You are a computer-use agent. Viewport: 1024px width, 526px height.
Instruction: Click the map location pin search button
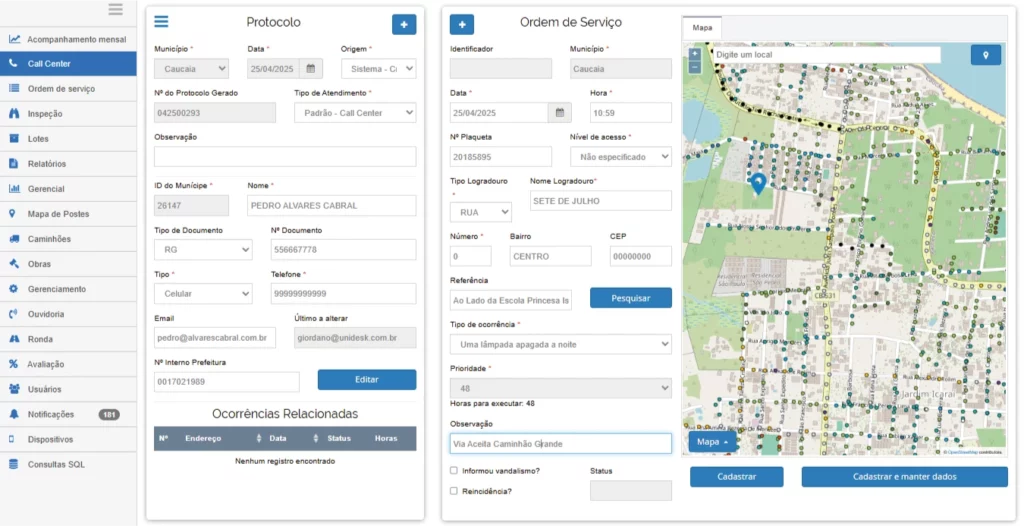(x=985, y=56)
